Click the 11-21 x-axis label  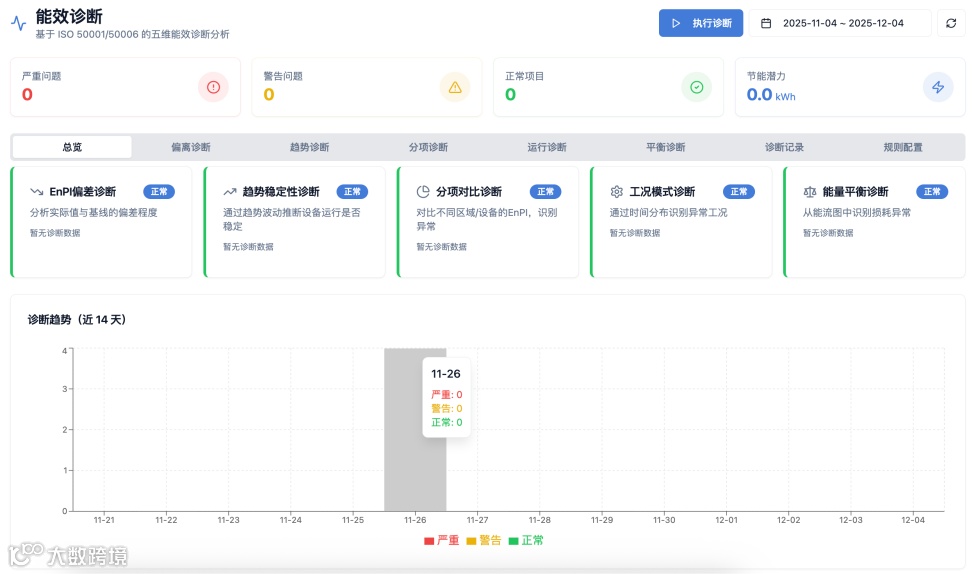pyautogui.click(x=104, y=520)
